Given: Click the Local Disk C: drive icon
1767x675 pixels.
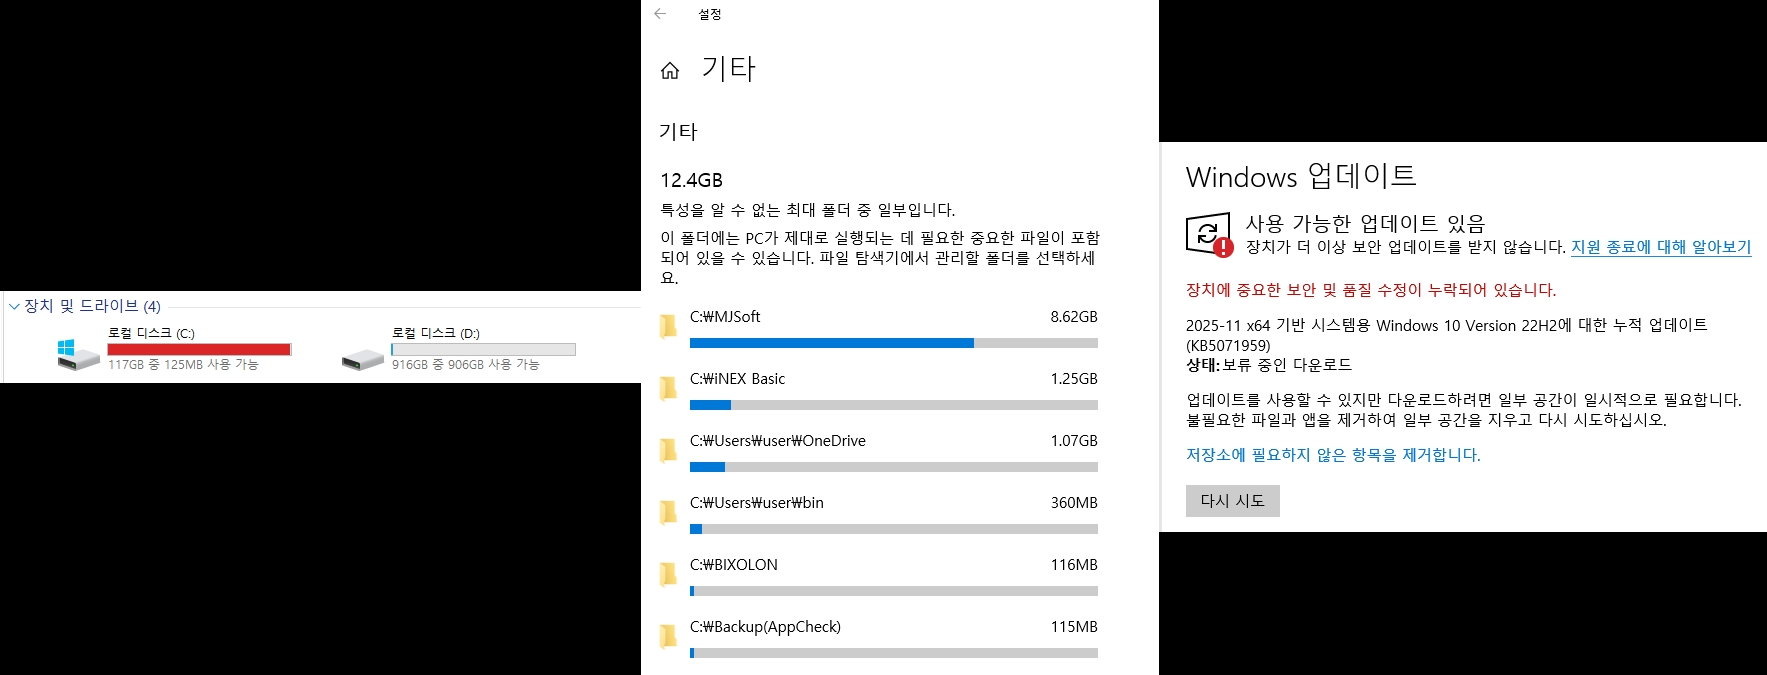Looking at the screenshot, I should (x=78, y=352).
